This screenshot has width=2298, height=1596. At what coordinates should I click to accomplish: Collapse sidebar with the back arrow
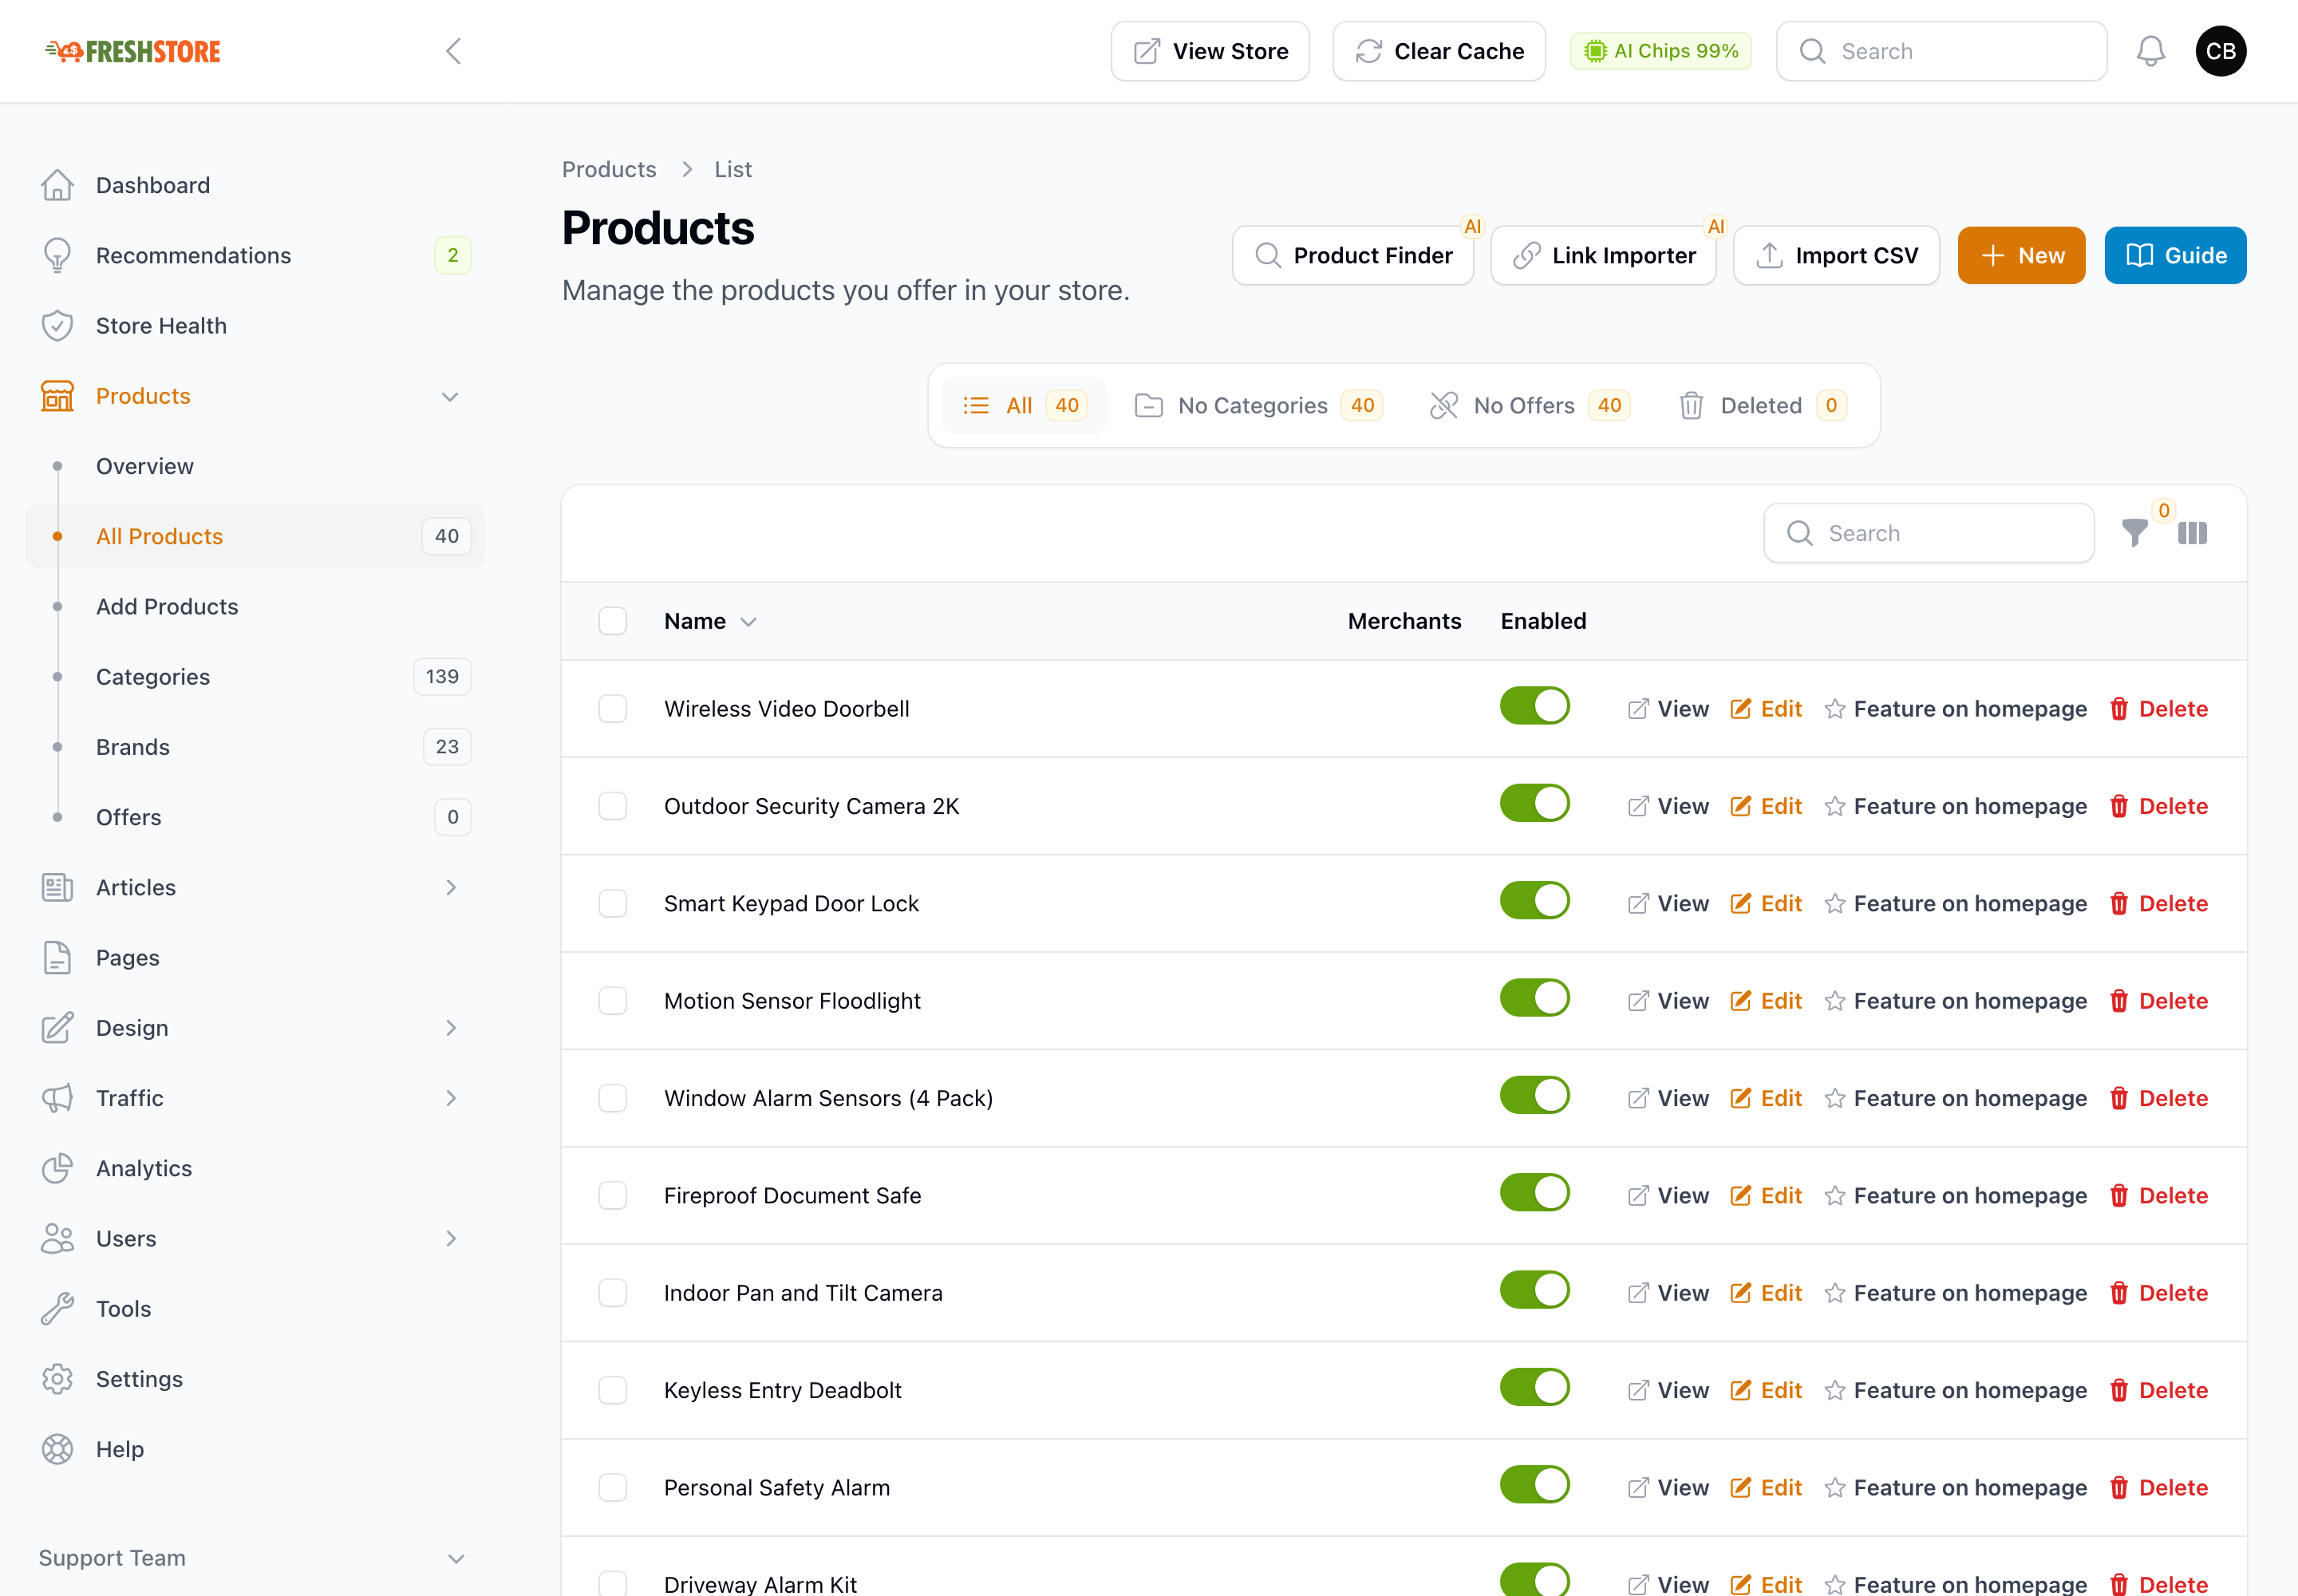point(453,51)
